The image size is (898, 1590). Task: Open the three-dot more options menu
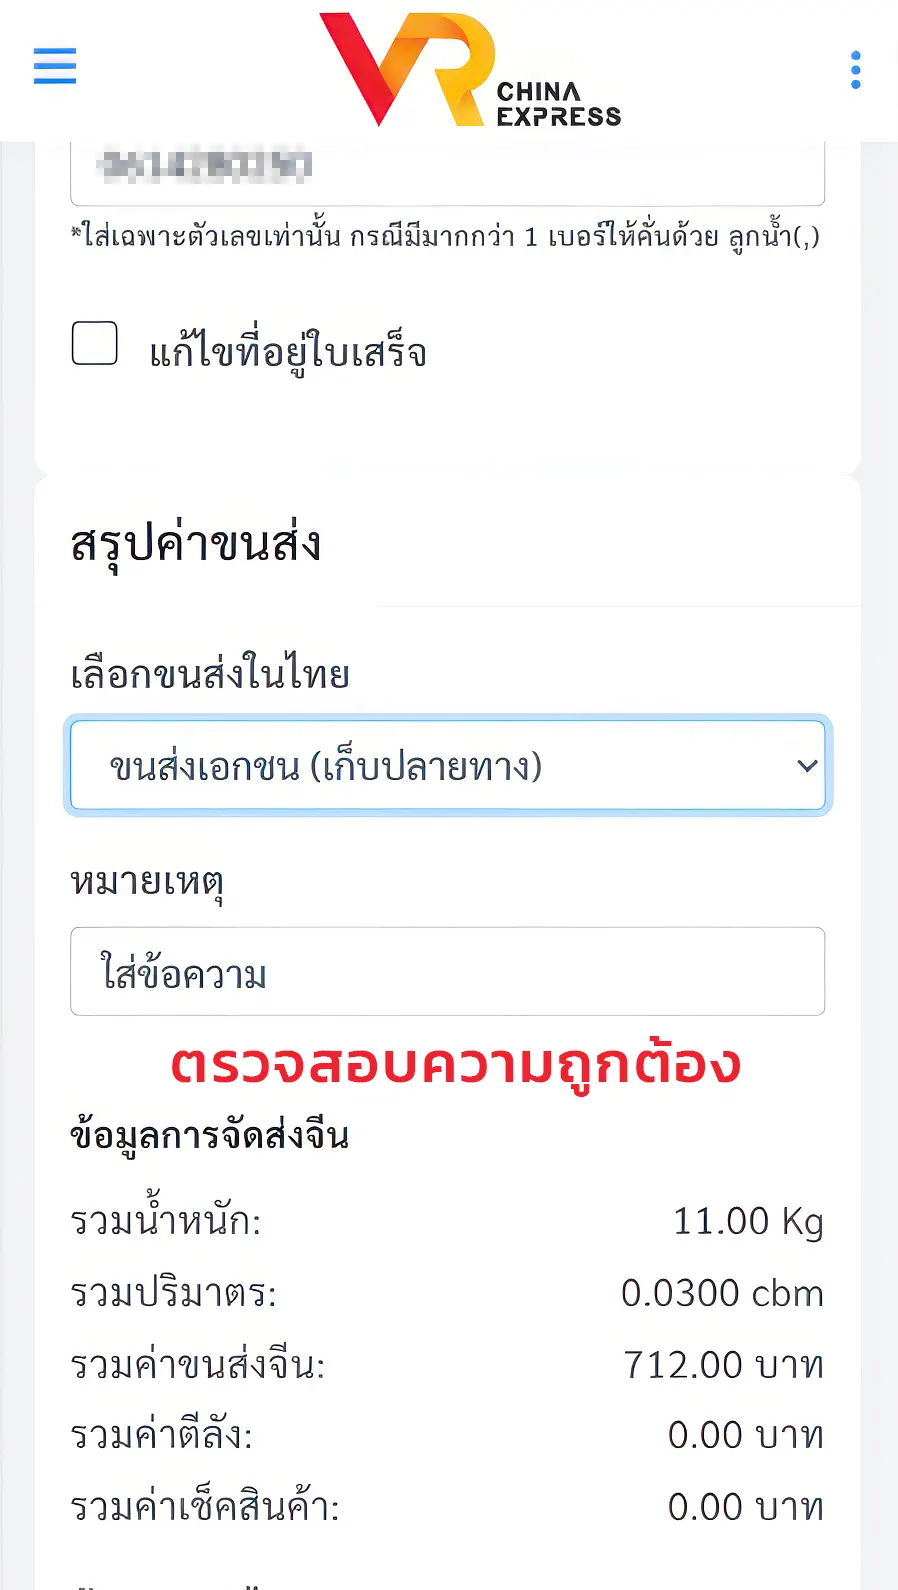pyautogui.click(x=855, y=70)
